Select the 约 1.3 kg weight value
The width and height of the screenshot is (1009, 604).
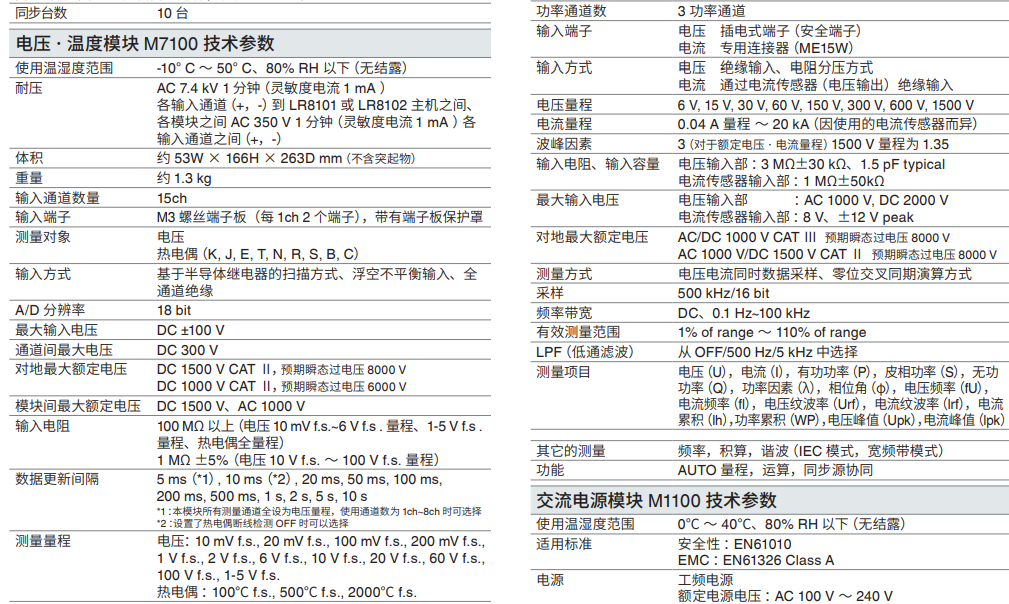click(x=184, y=179)
